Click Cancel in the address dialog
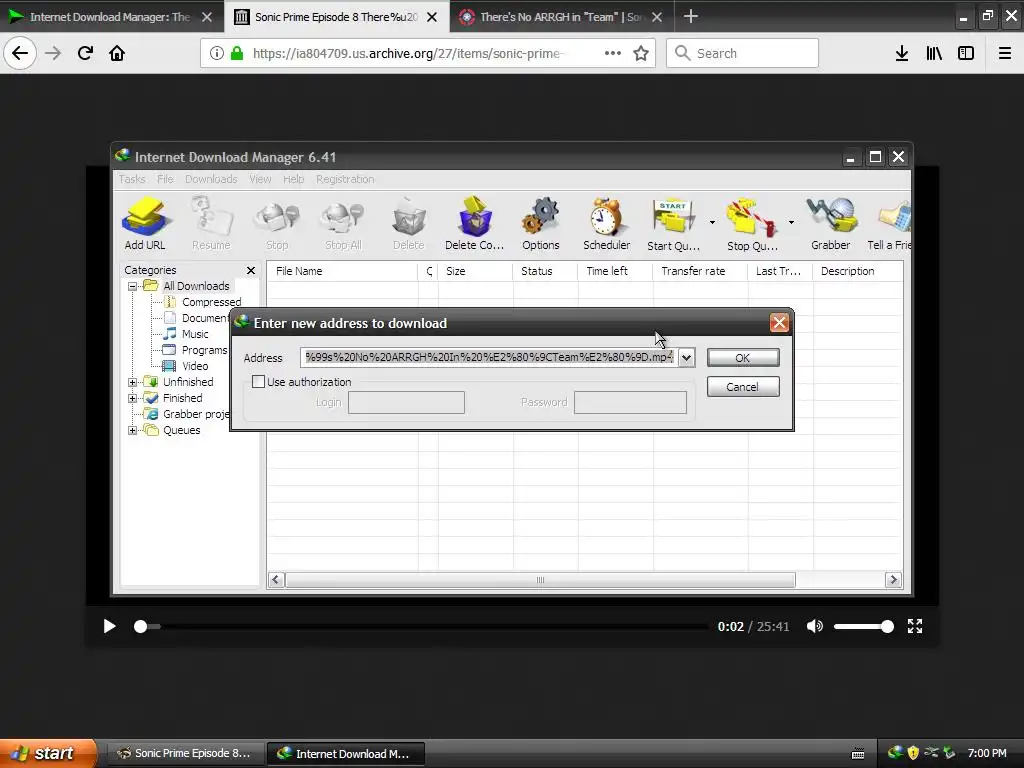The image size is (1024, 768). [743, 387]
